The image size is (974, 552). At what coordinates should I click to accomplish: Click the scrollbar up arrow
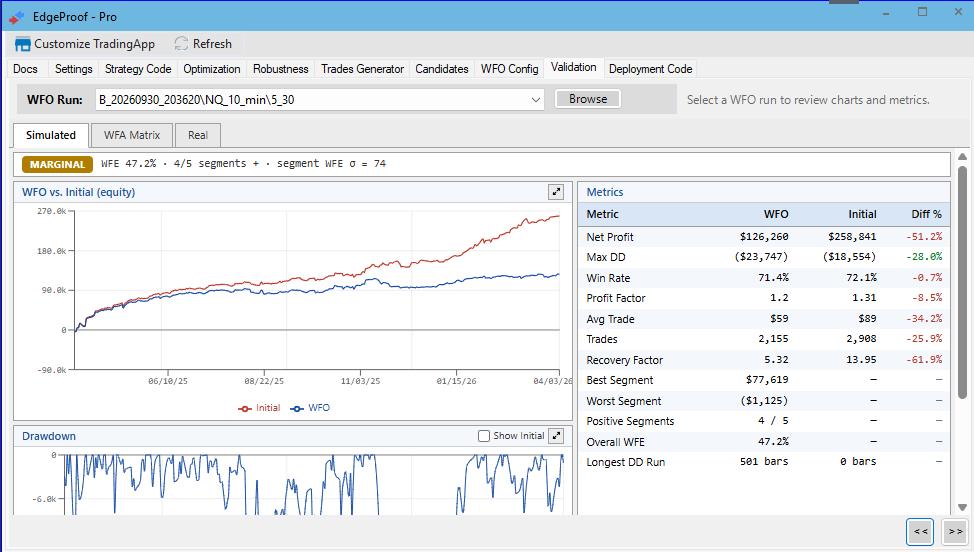pyautogui.click(x=962, y=156)
